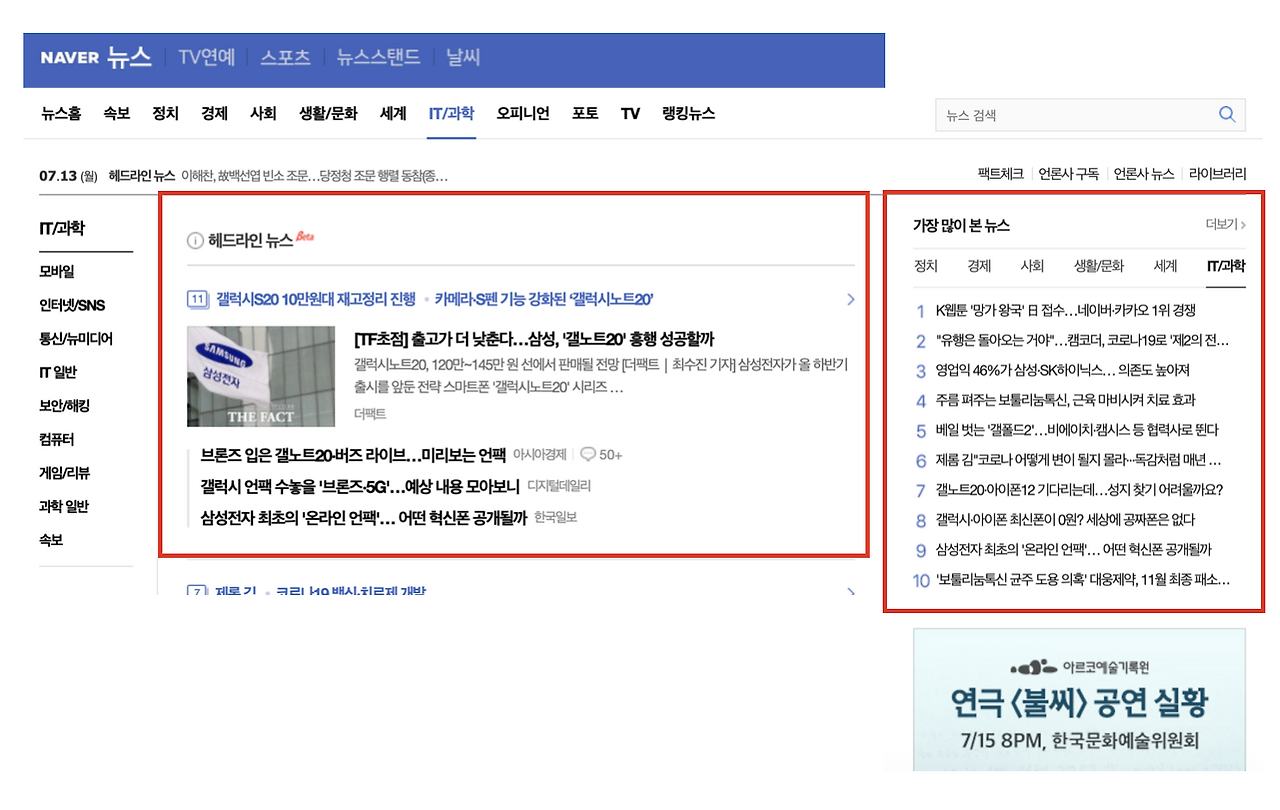This screenshot has width=1280, height=810.
Task: Switch to the 경제 tab in most viewed
Action: (979, 266)
